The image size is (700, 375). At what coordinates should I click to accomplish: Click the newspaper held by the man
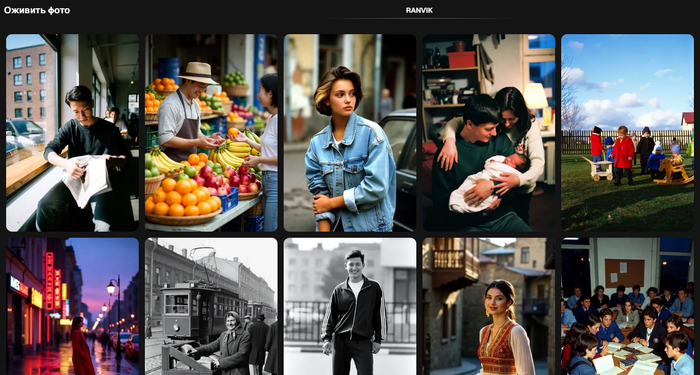87,179
